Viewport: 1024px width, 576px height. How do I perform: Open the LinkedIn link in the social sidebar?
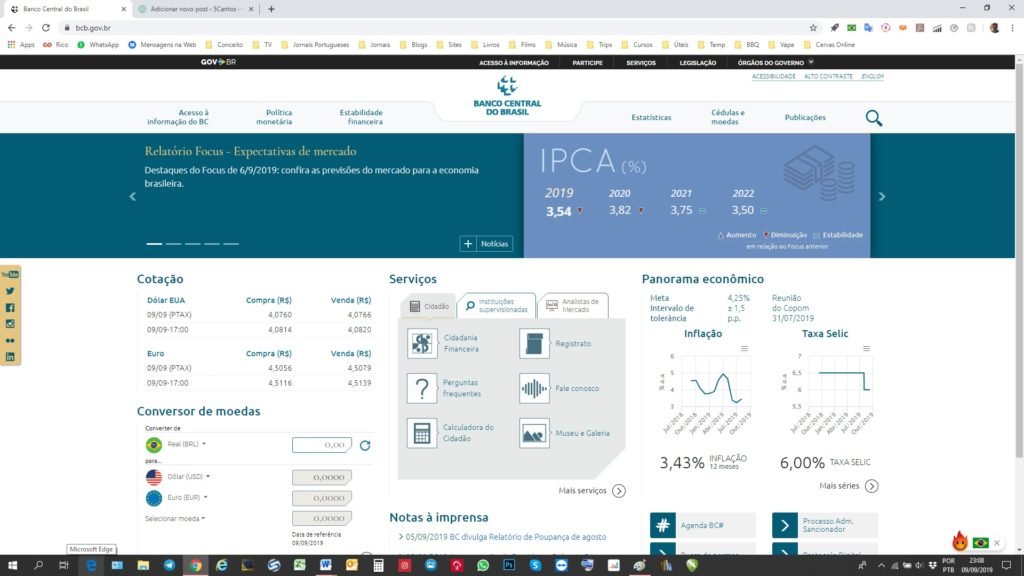(10, 357)
